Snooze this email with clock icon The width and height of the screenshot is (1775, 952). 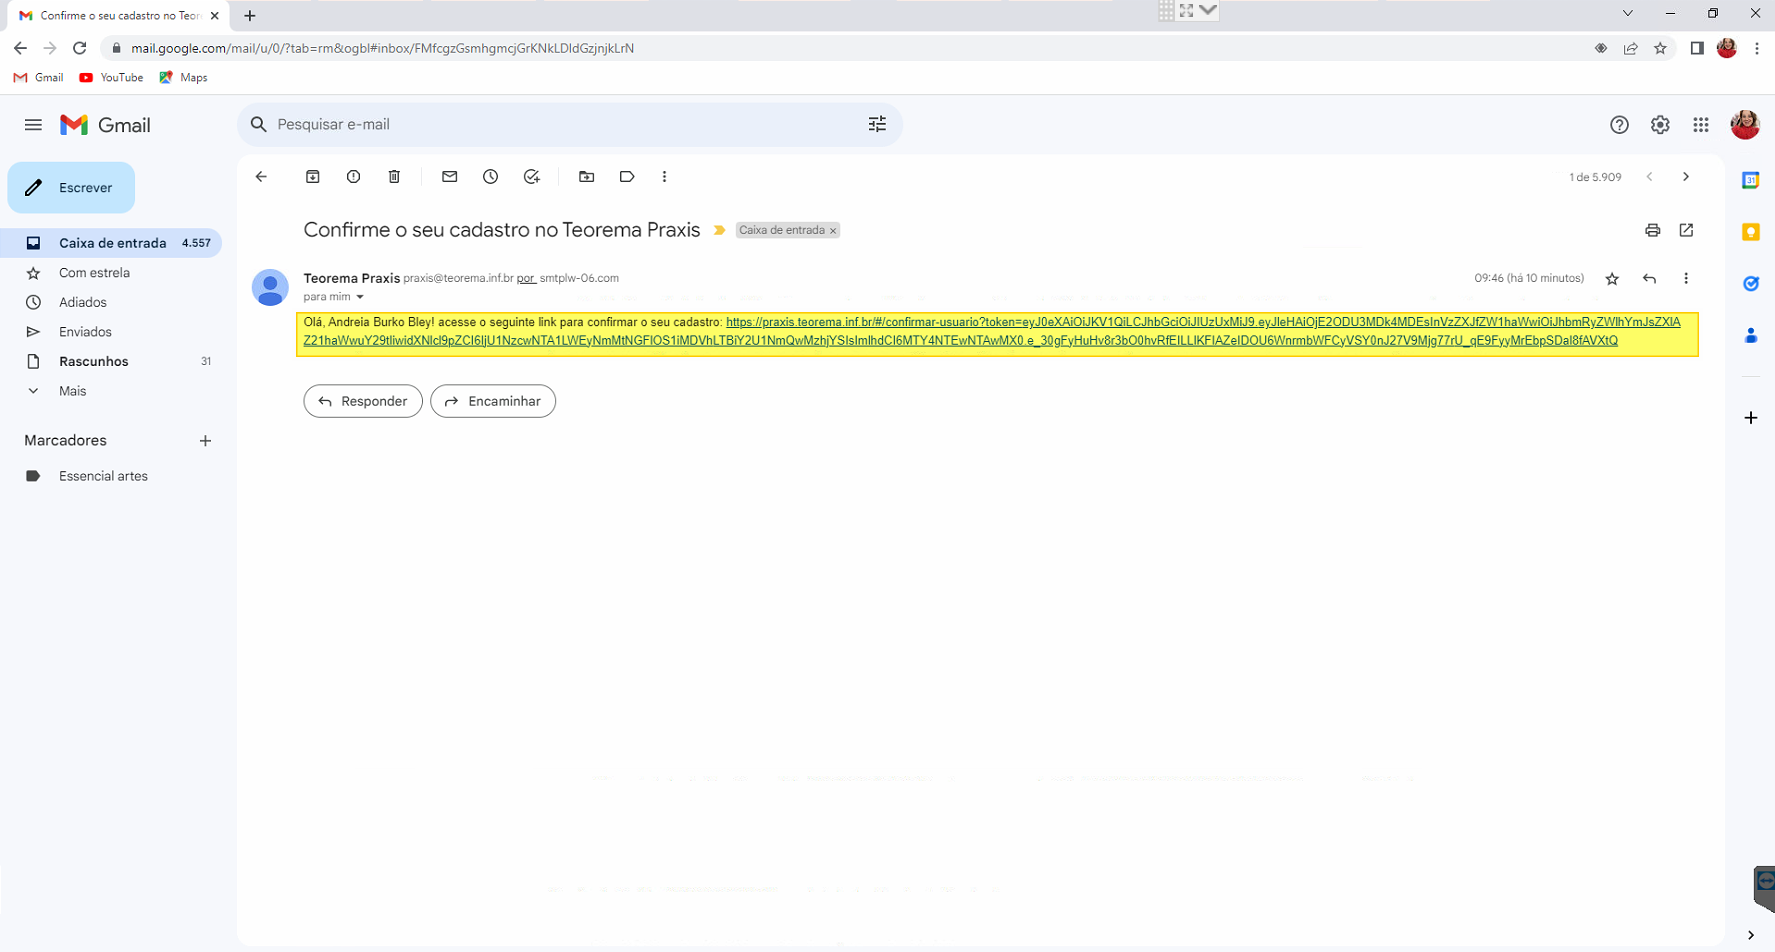coord(491,177)
